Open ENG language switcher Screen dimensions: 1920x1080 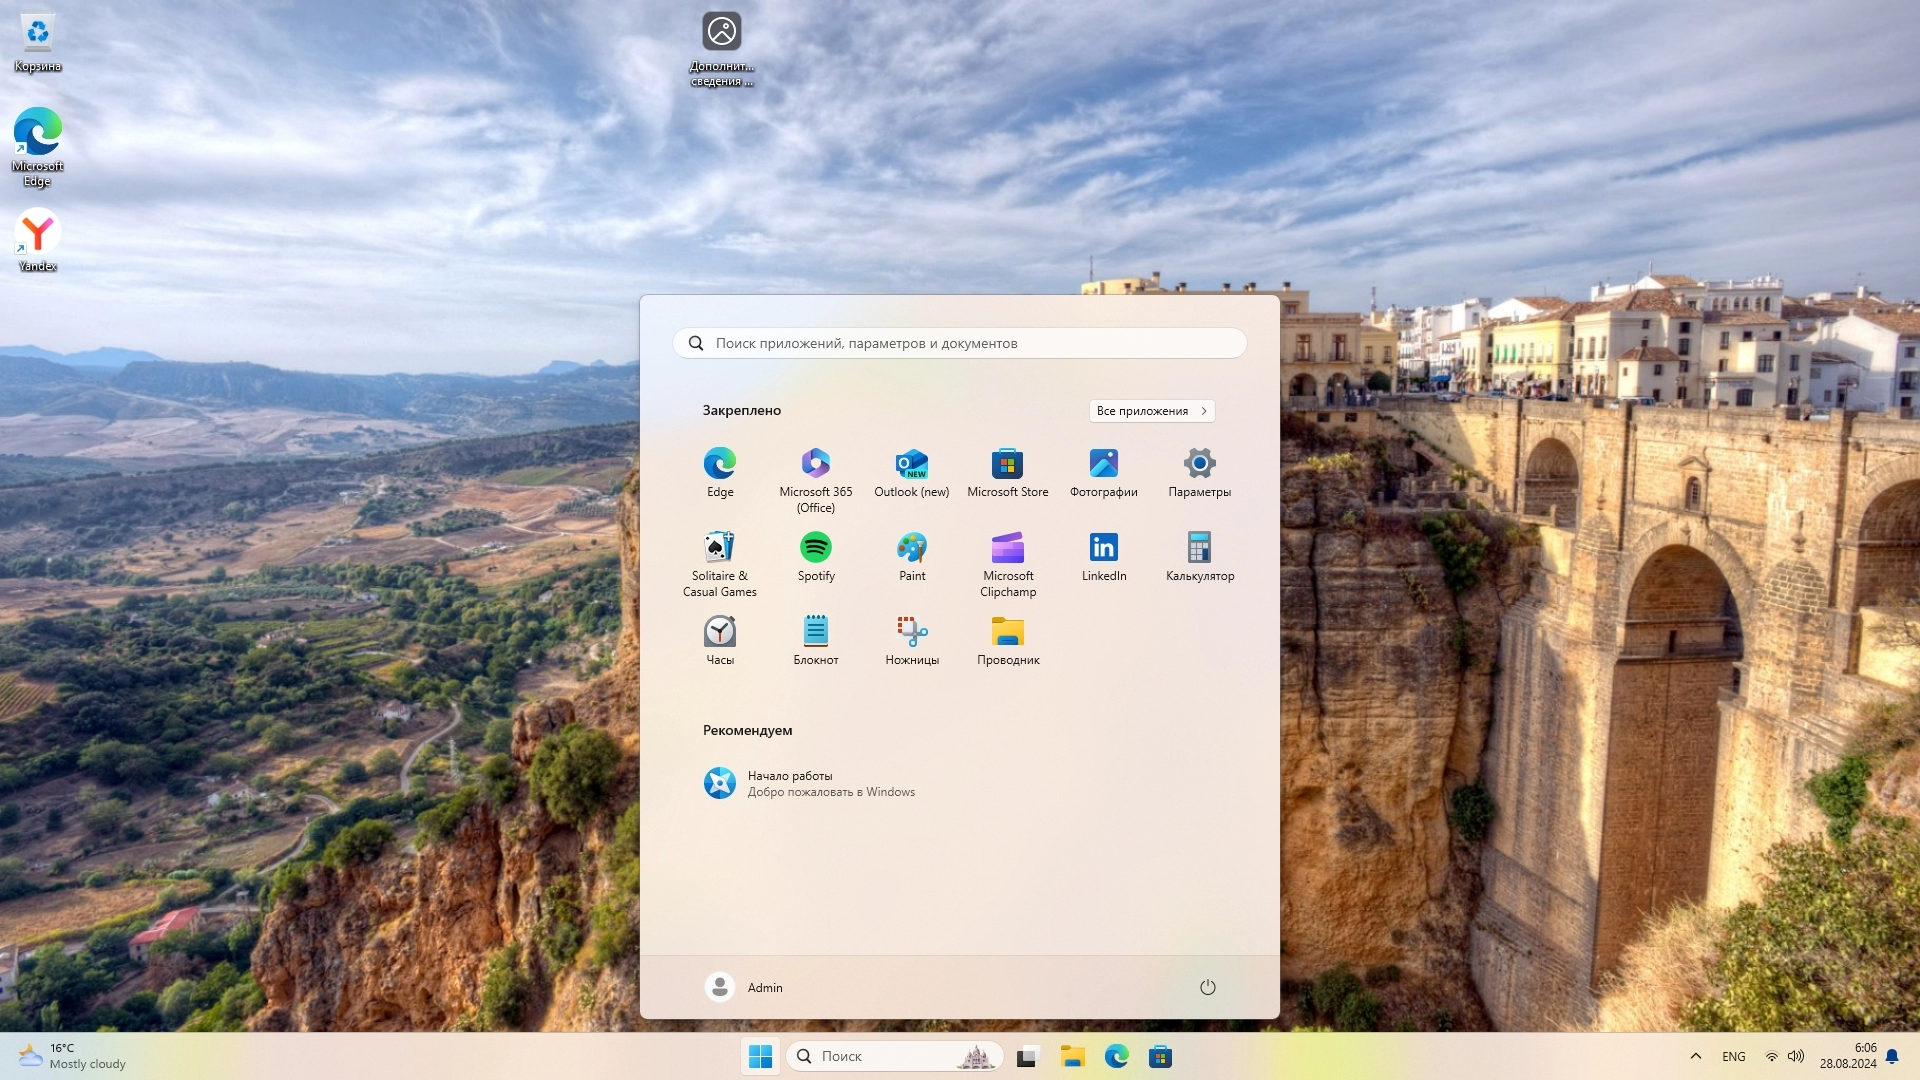point(1733,1056)
